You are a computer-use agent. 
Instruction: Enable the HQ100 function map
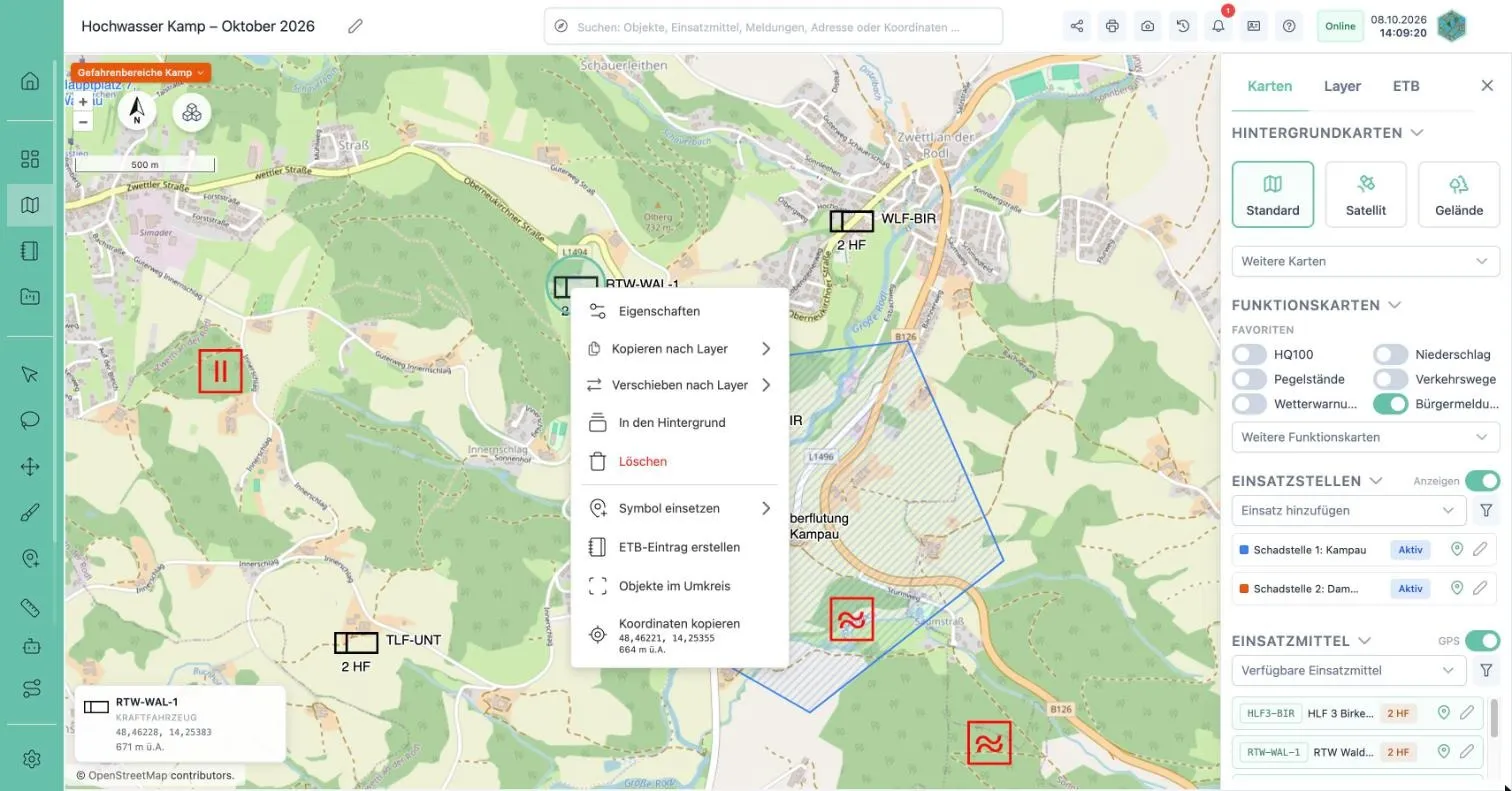tap(1249, 354)
